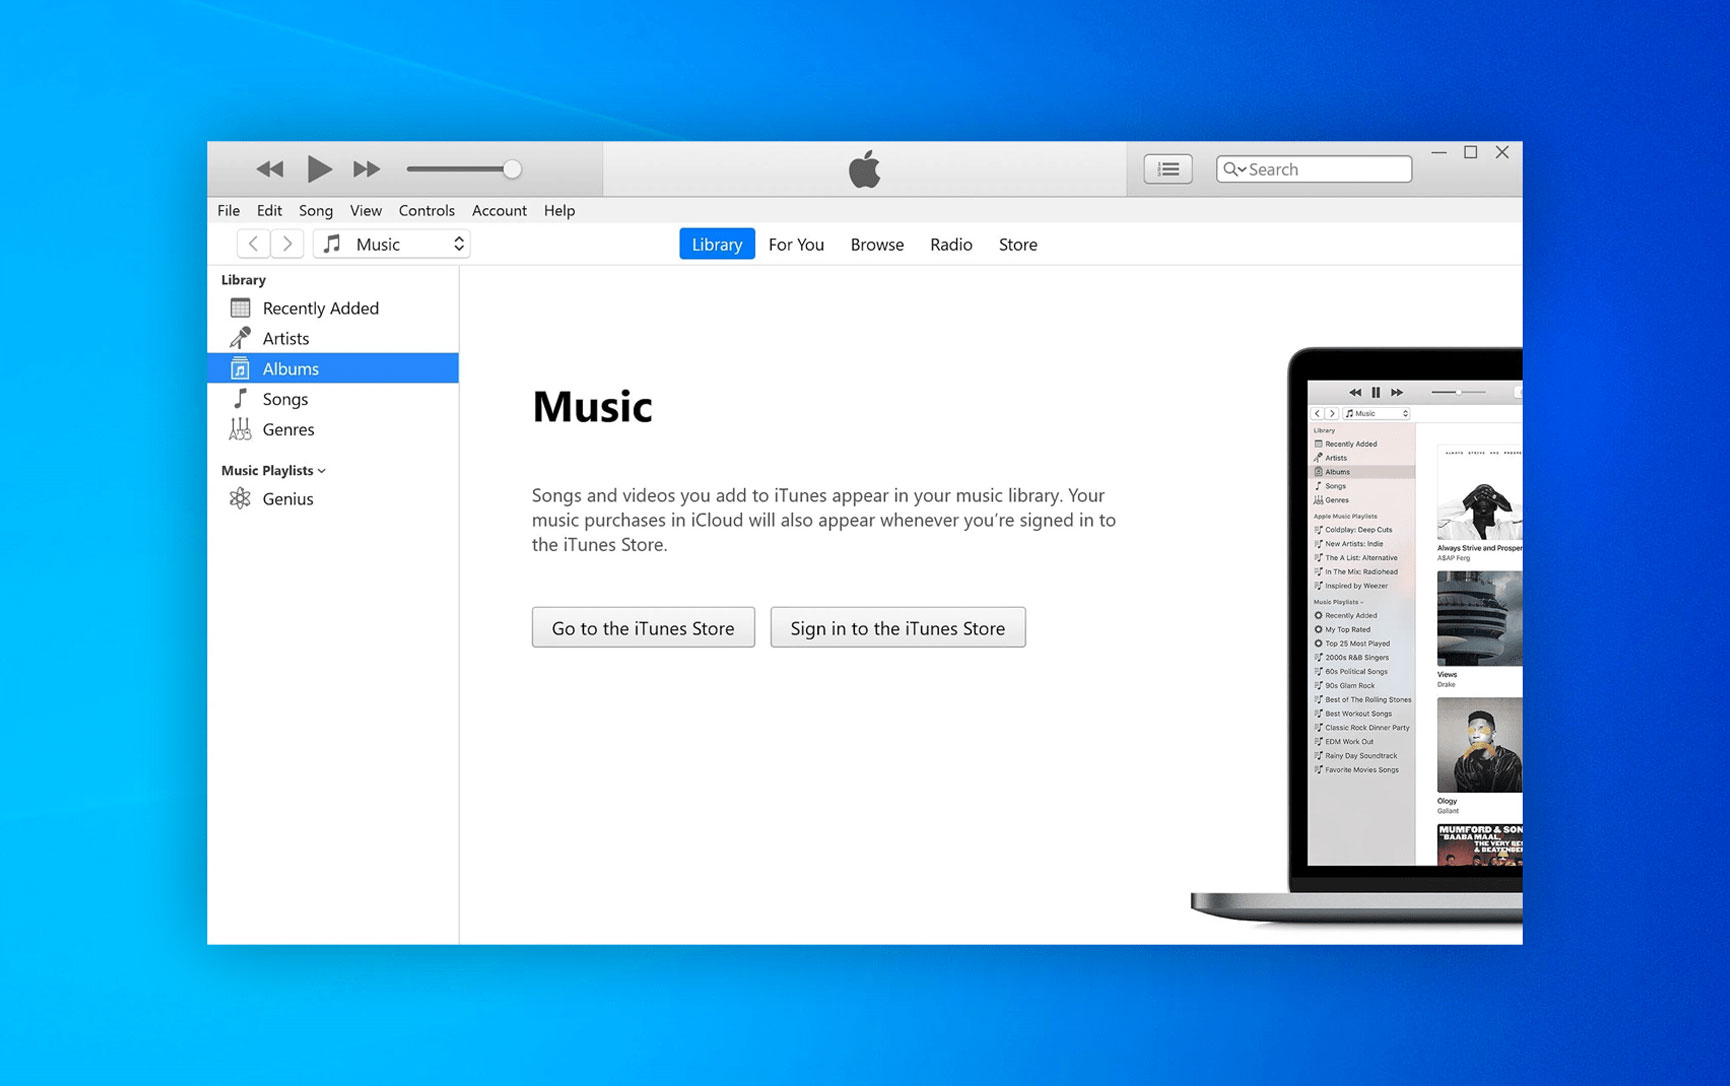The width and height of the screenshot is (1730, 1086).
Task: Open the Account menu
Action: [499, 210]
